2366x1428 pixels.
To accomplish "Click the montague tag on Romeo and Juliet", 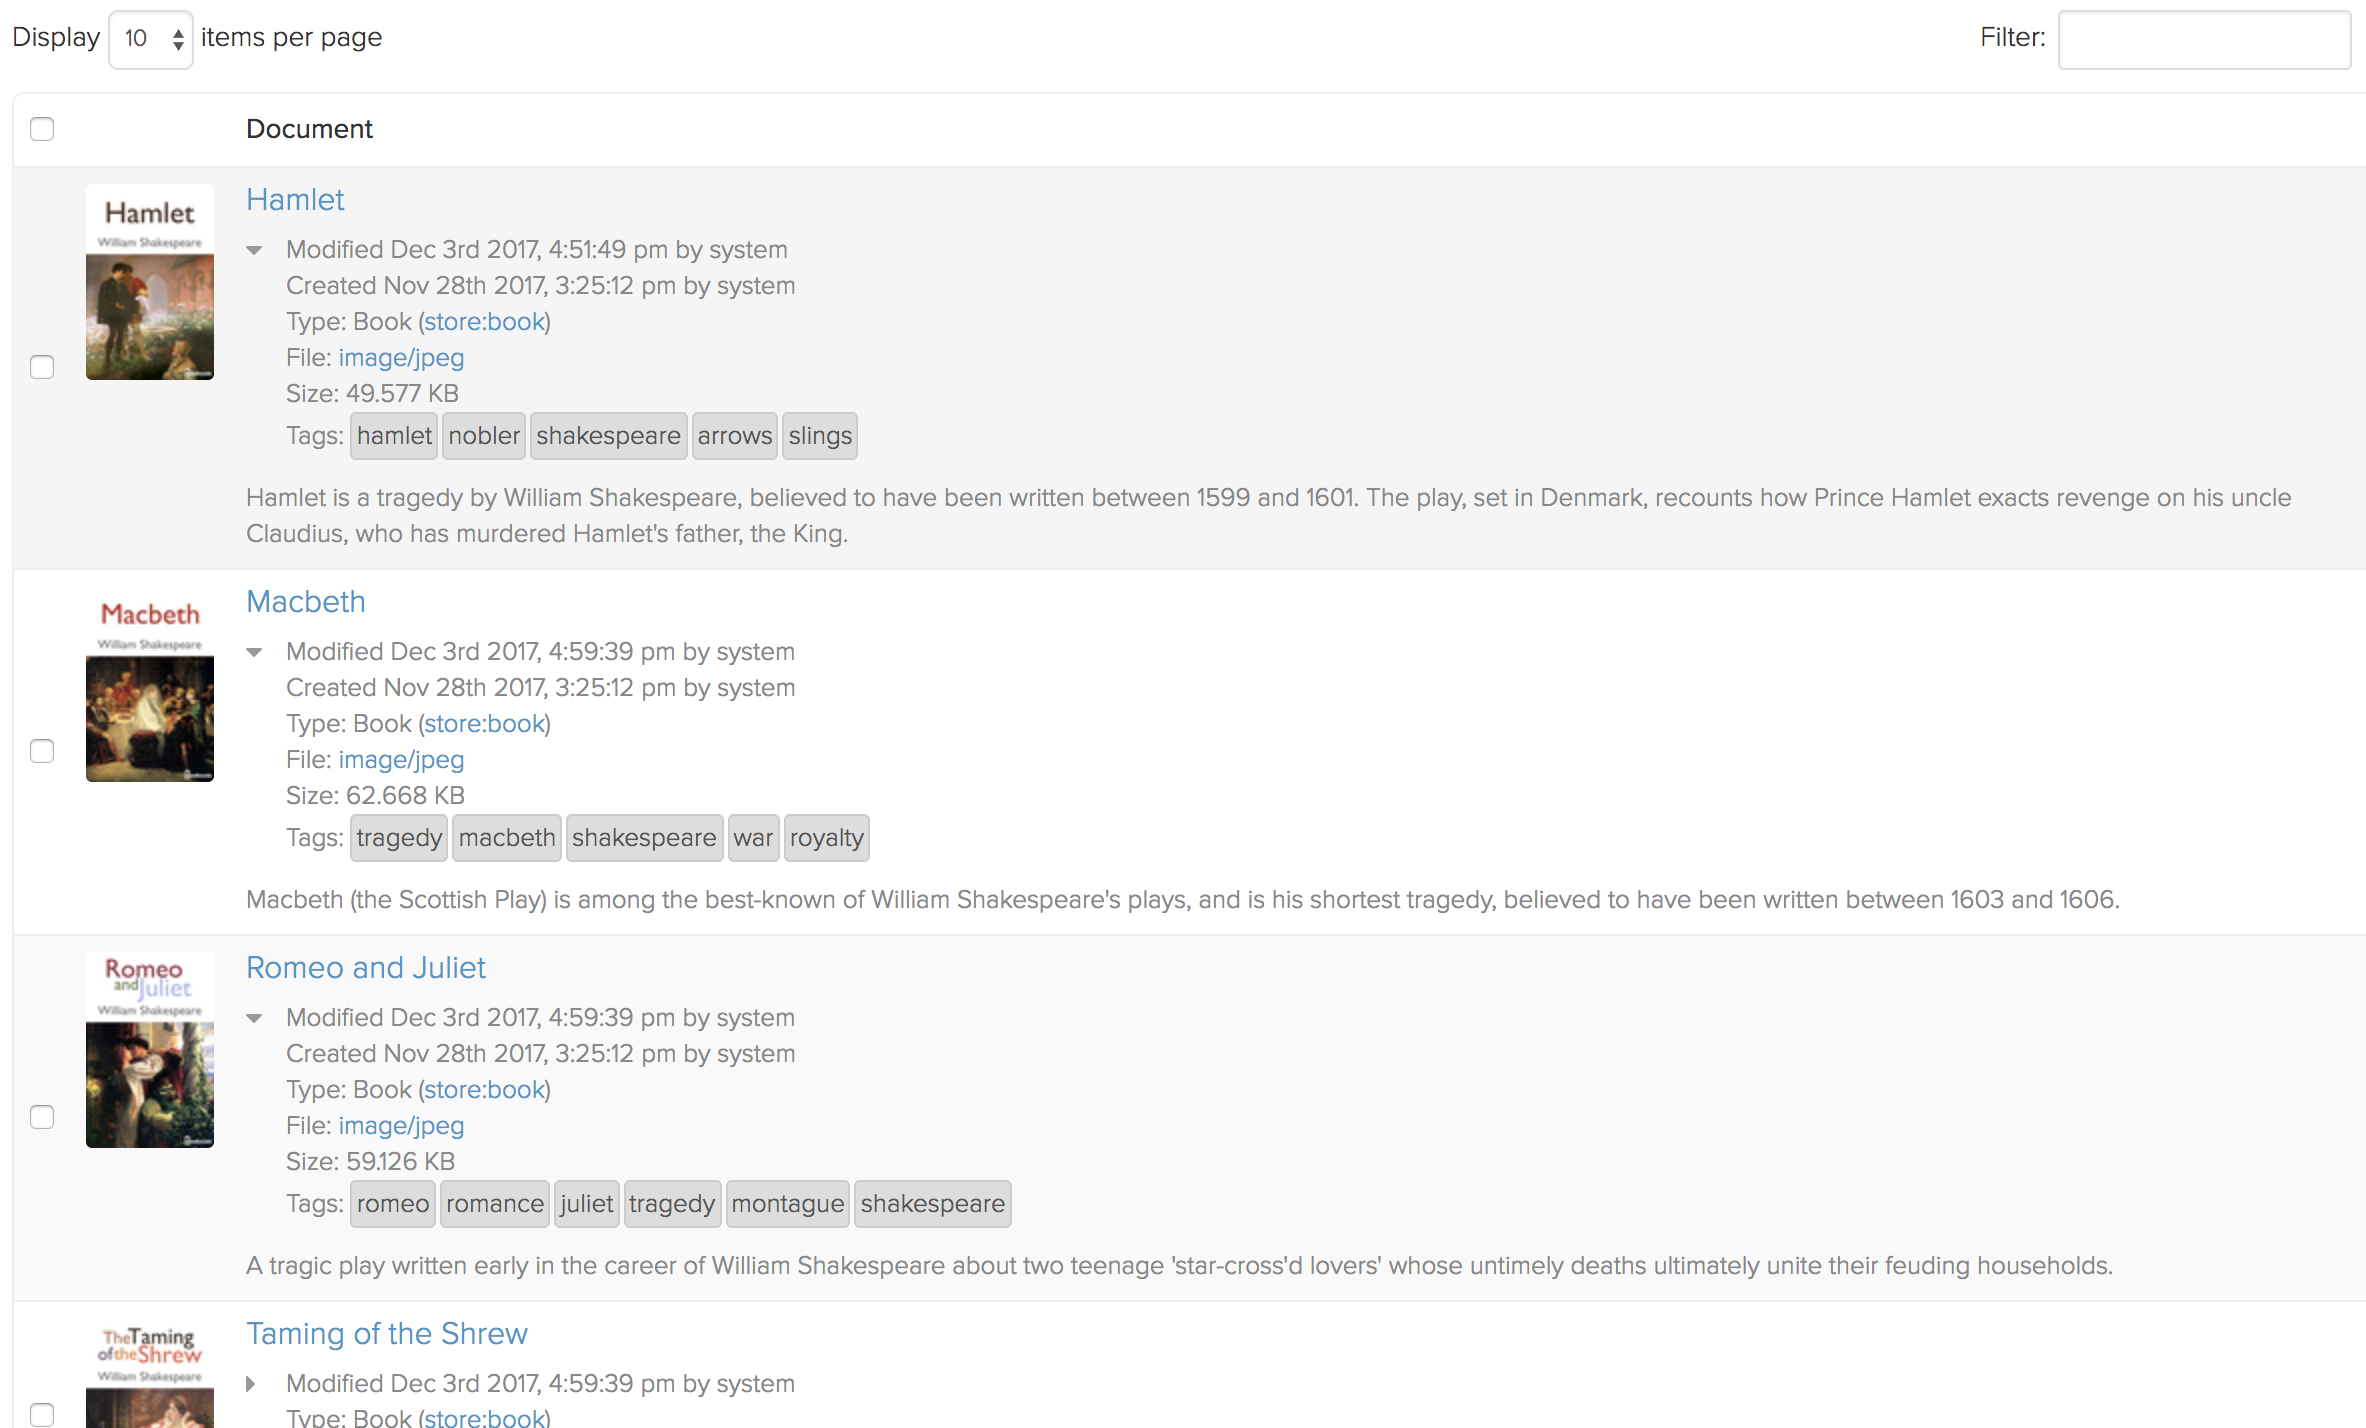I will pyautogui.click(x=787, y=1204).
